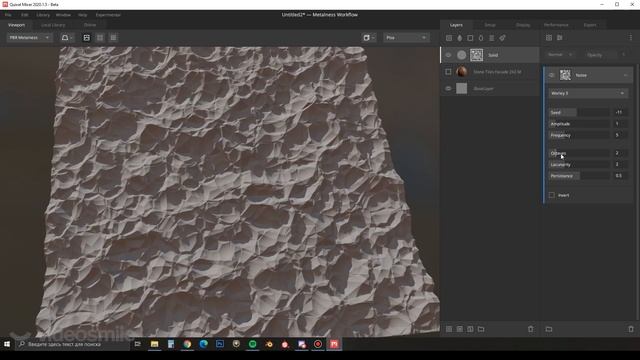Click the second icon at bottom of layer stack
The height and width of the screenshot is (360, 640).
460,329
